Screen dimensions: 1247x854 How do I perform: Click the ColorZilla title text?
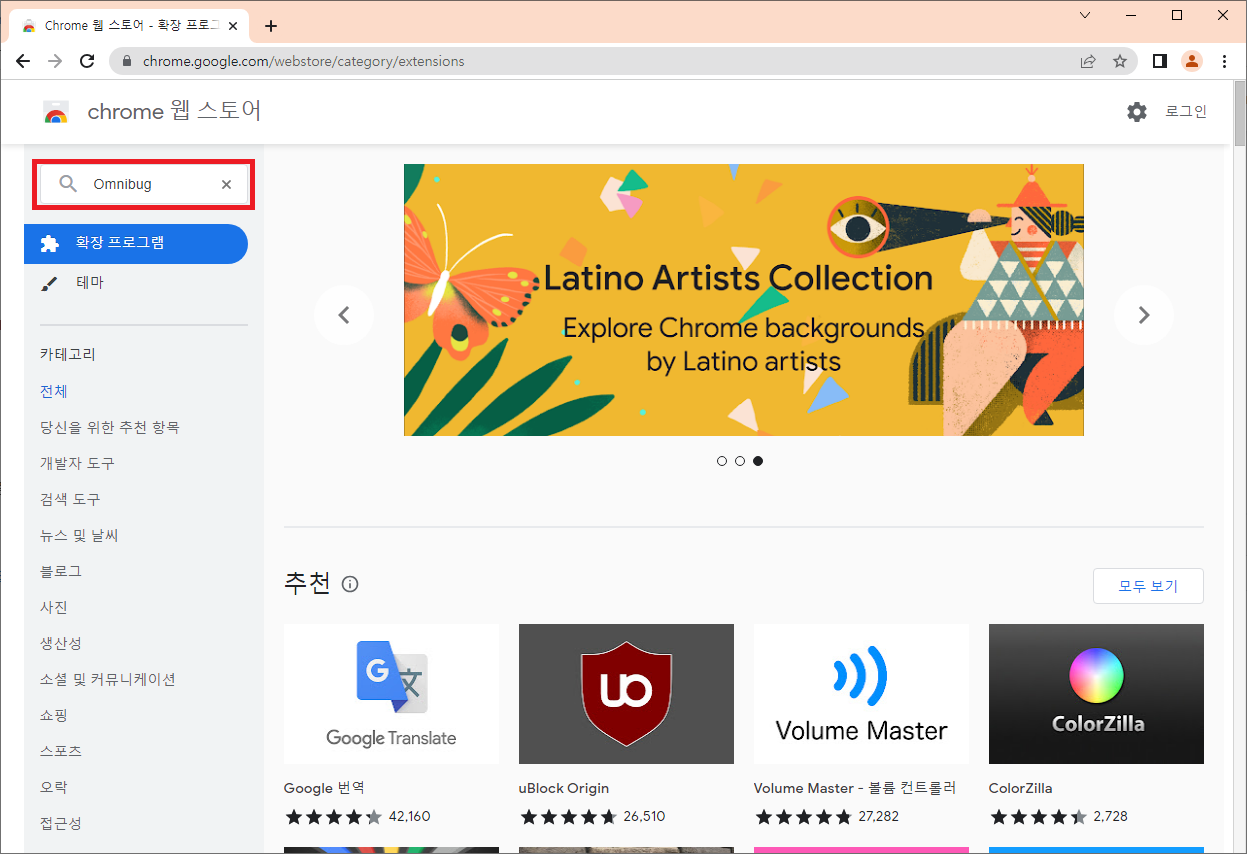[1021, 788]
